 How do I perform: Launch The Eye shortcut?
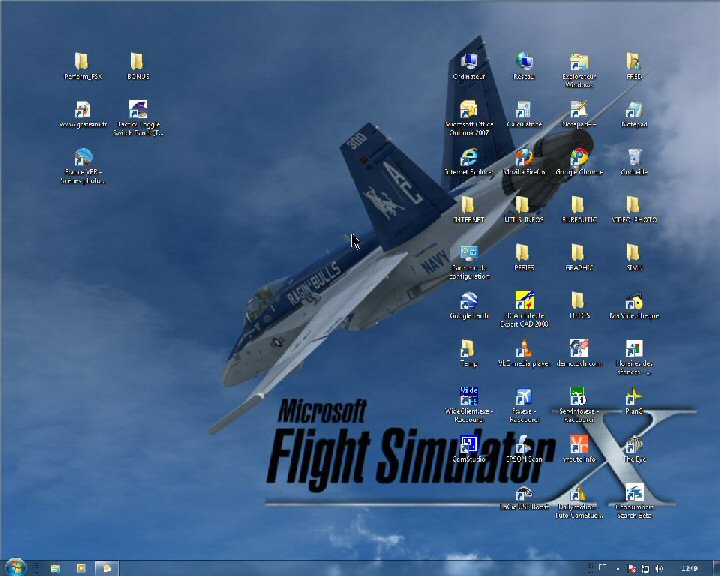pyautogui.click(x=634, y=449)
